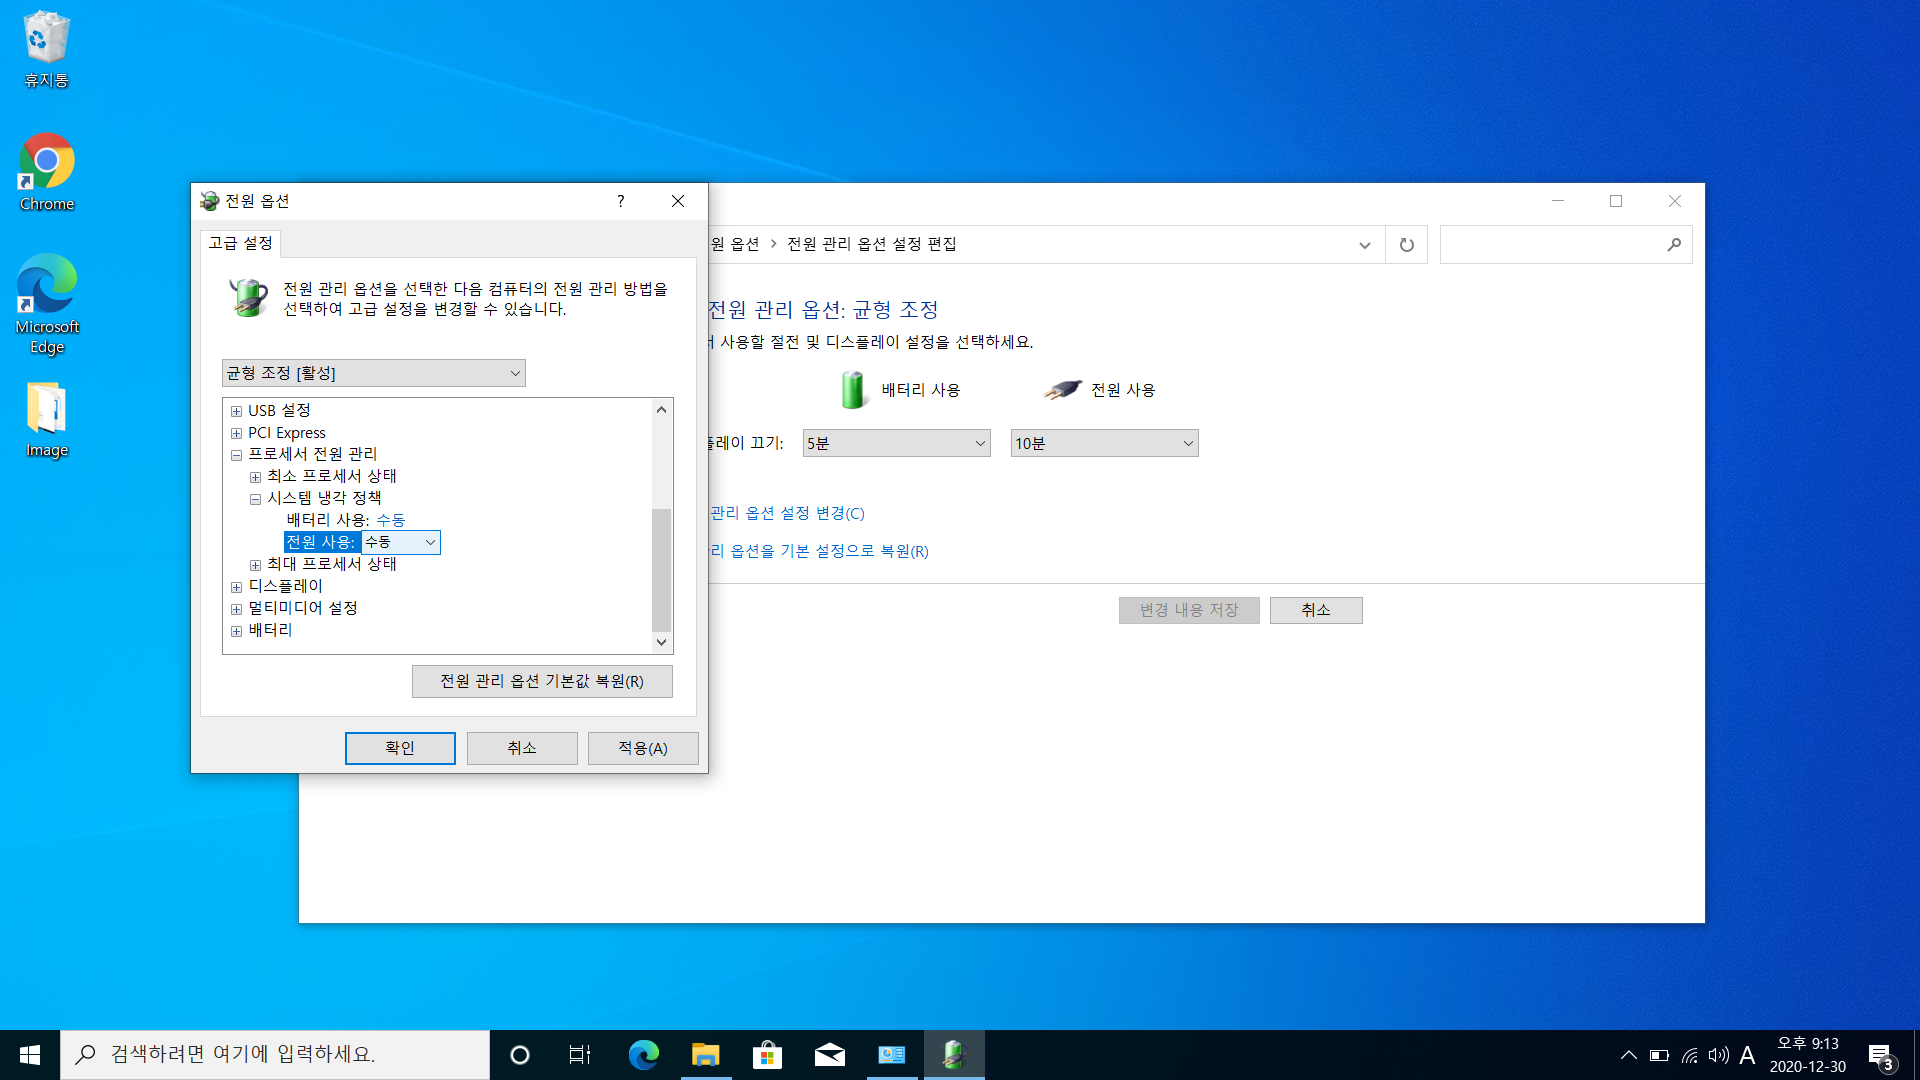
Task: Select the 고급 설정 tab
Action: [240, 243]
